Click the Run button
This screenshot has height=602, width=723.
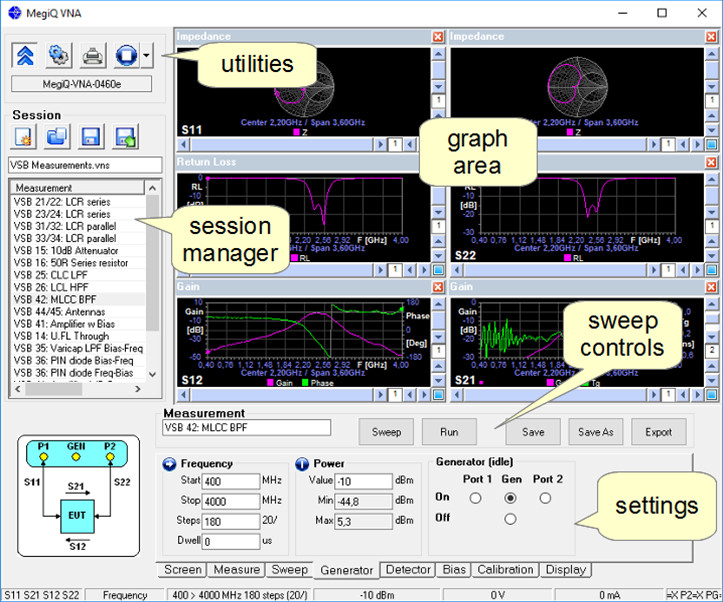click(449, 432)
